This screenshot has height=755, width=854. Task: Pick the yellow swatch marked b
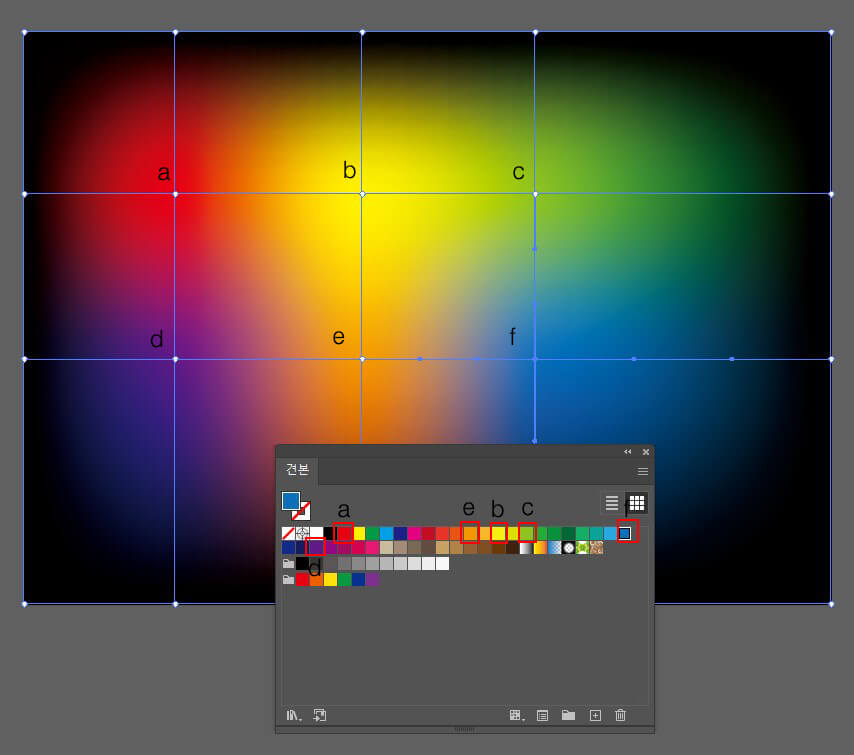[499, 533]
